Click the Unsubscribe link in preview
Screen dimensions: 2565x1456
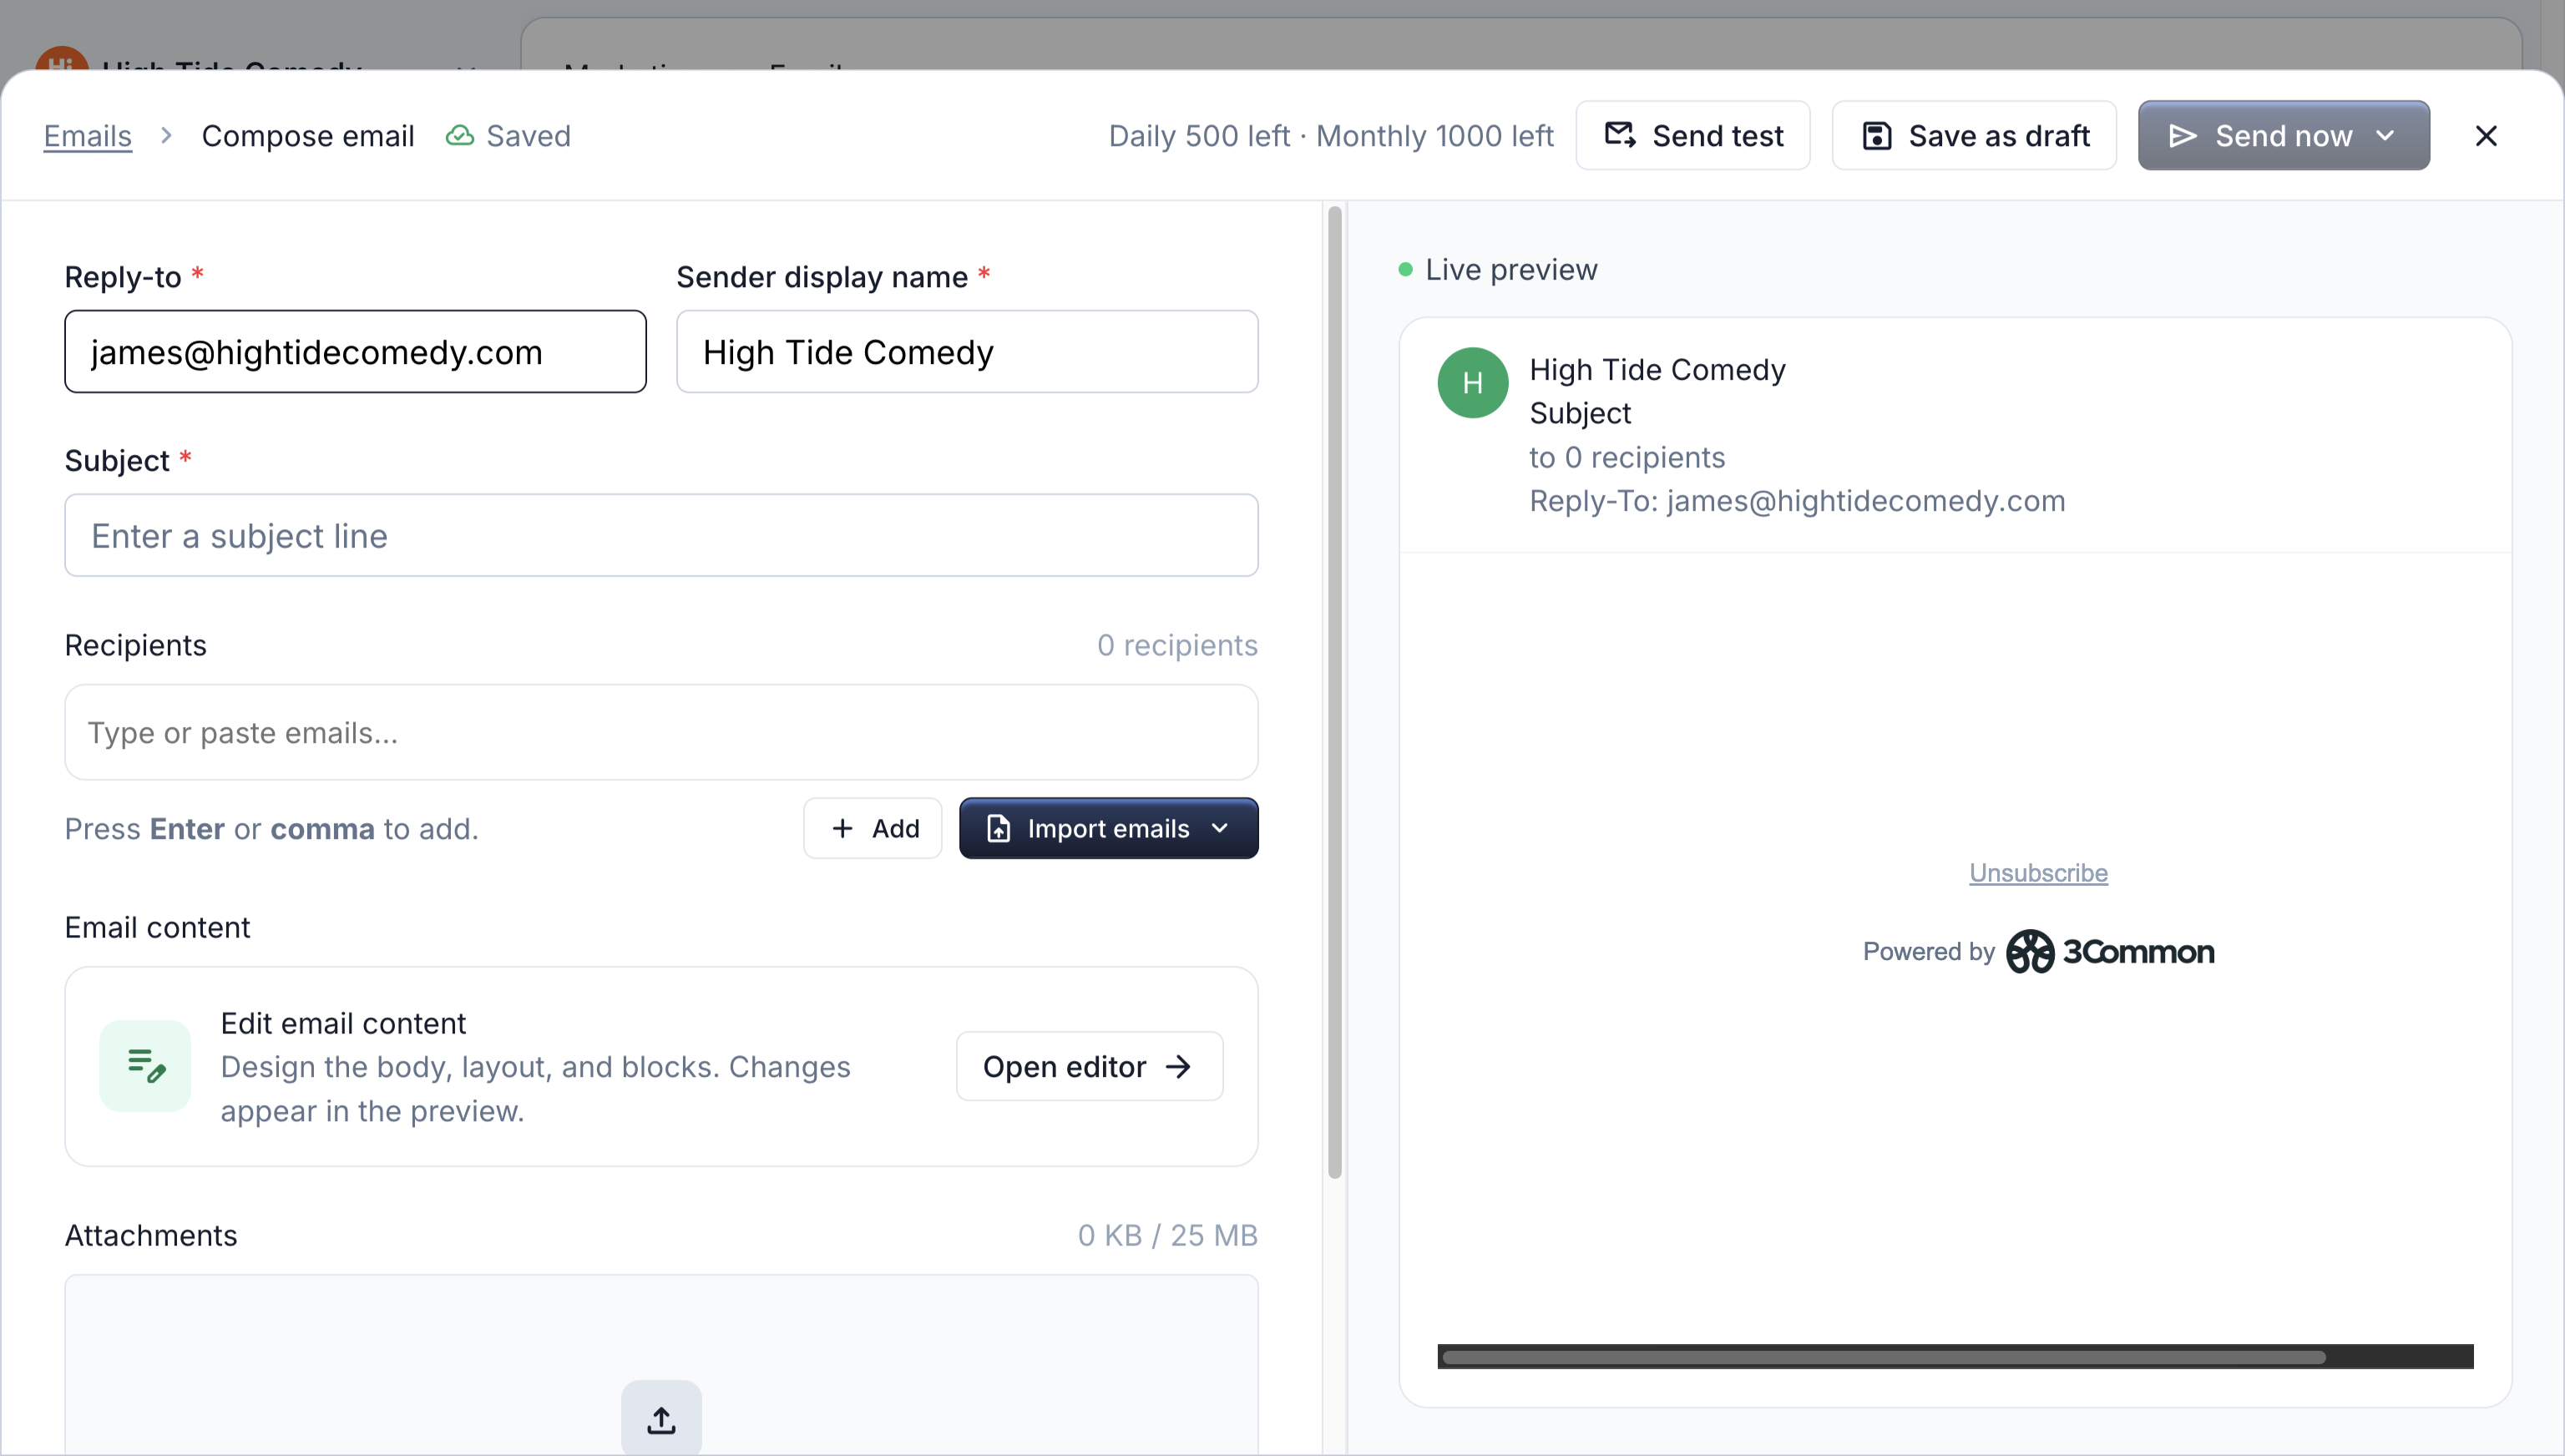[x=2038, y=873]
